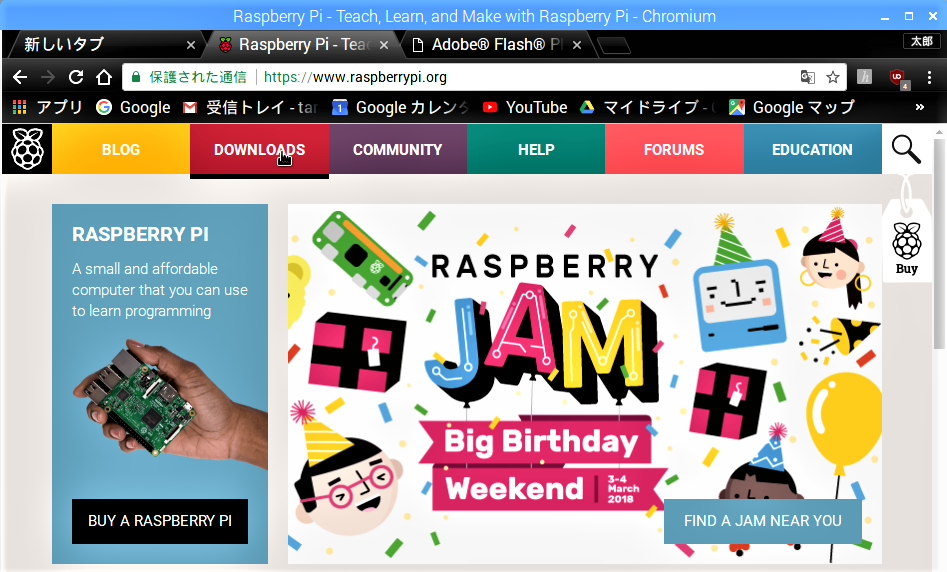Open the Apps bookmark shortcut

[x=47, y=108]
